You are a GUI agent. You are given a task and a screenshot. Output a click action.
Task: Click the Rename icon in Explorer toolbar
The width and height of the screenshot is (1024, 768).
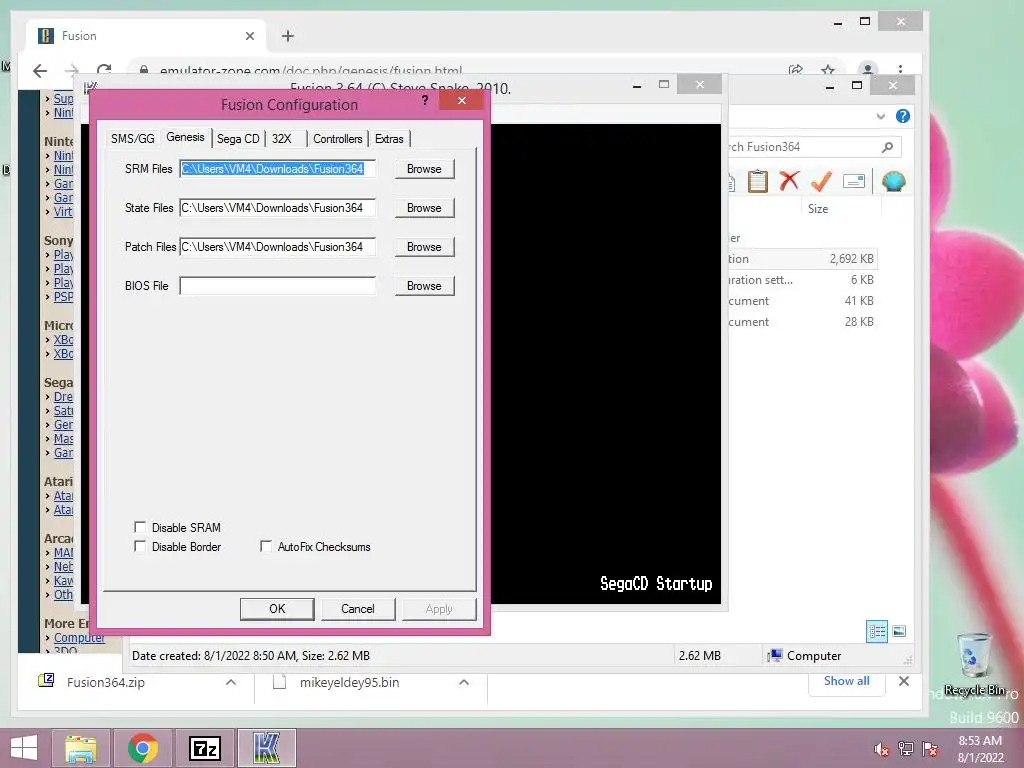(x=854, y=181)
